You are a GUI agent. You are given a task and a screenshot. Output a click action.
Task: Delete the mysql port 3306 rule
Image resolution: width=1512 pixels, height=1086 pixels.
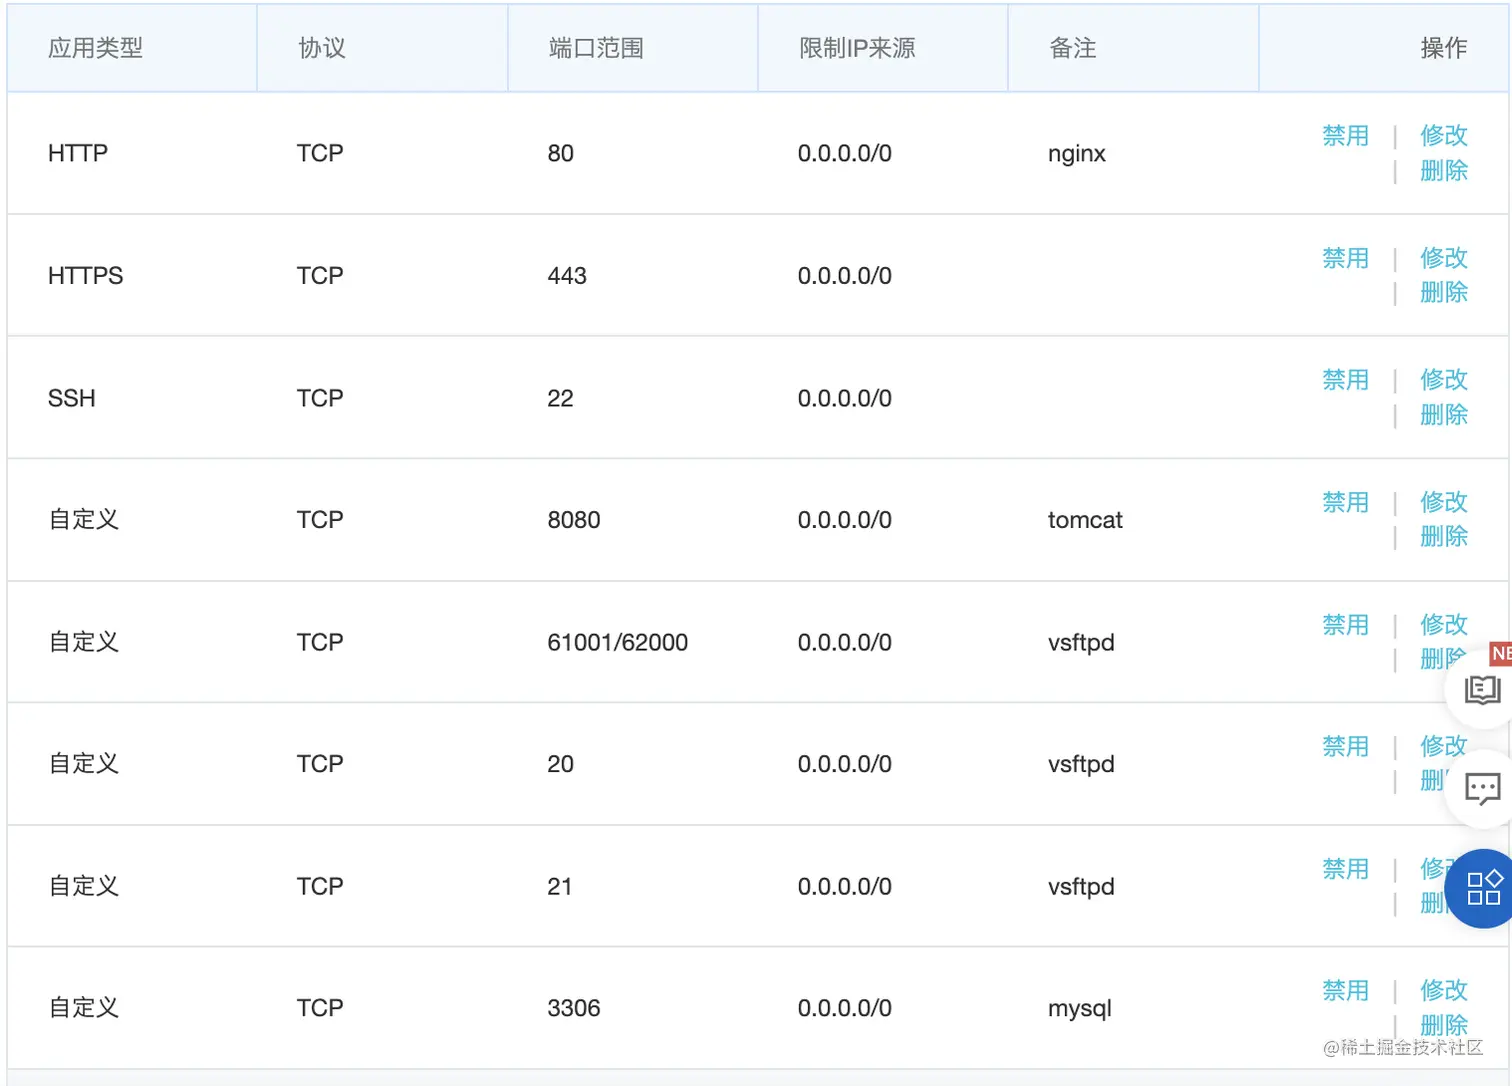[x=1443, y=1024]
